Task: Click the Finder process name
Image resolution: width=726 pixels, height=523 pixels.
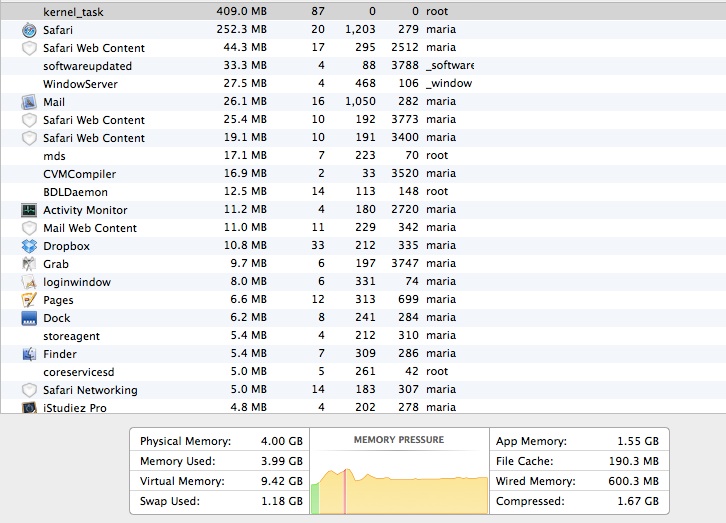Action: tap(60, 354)
